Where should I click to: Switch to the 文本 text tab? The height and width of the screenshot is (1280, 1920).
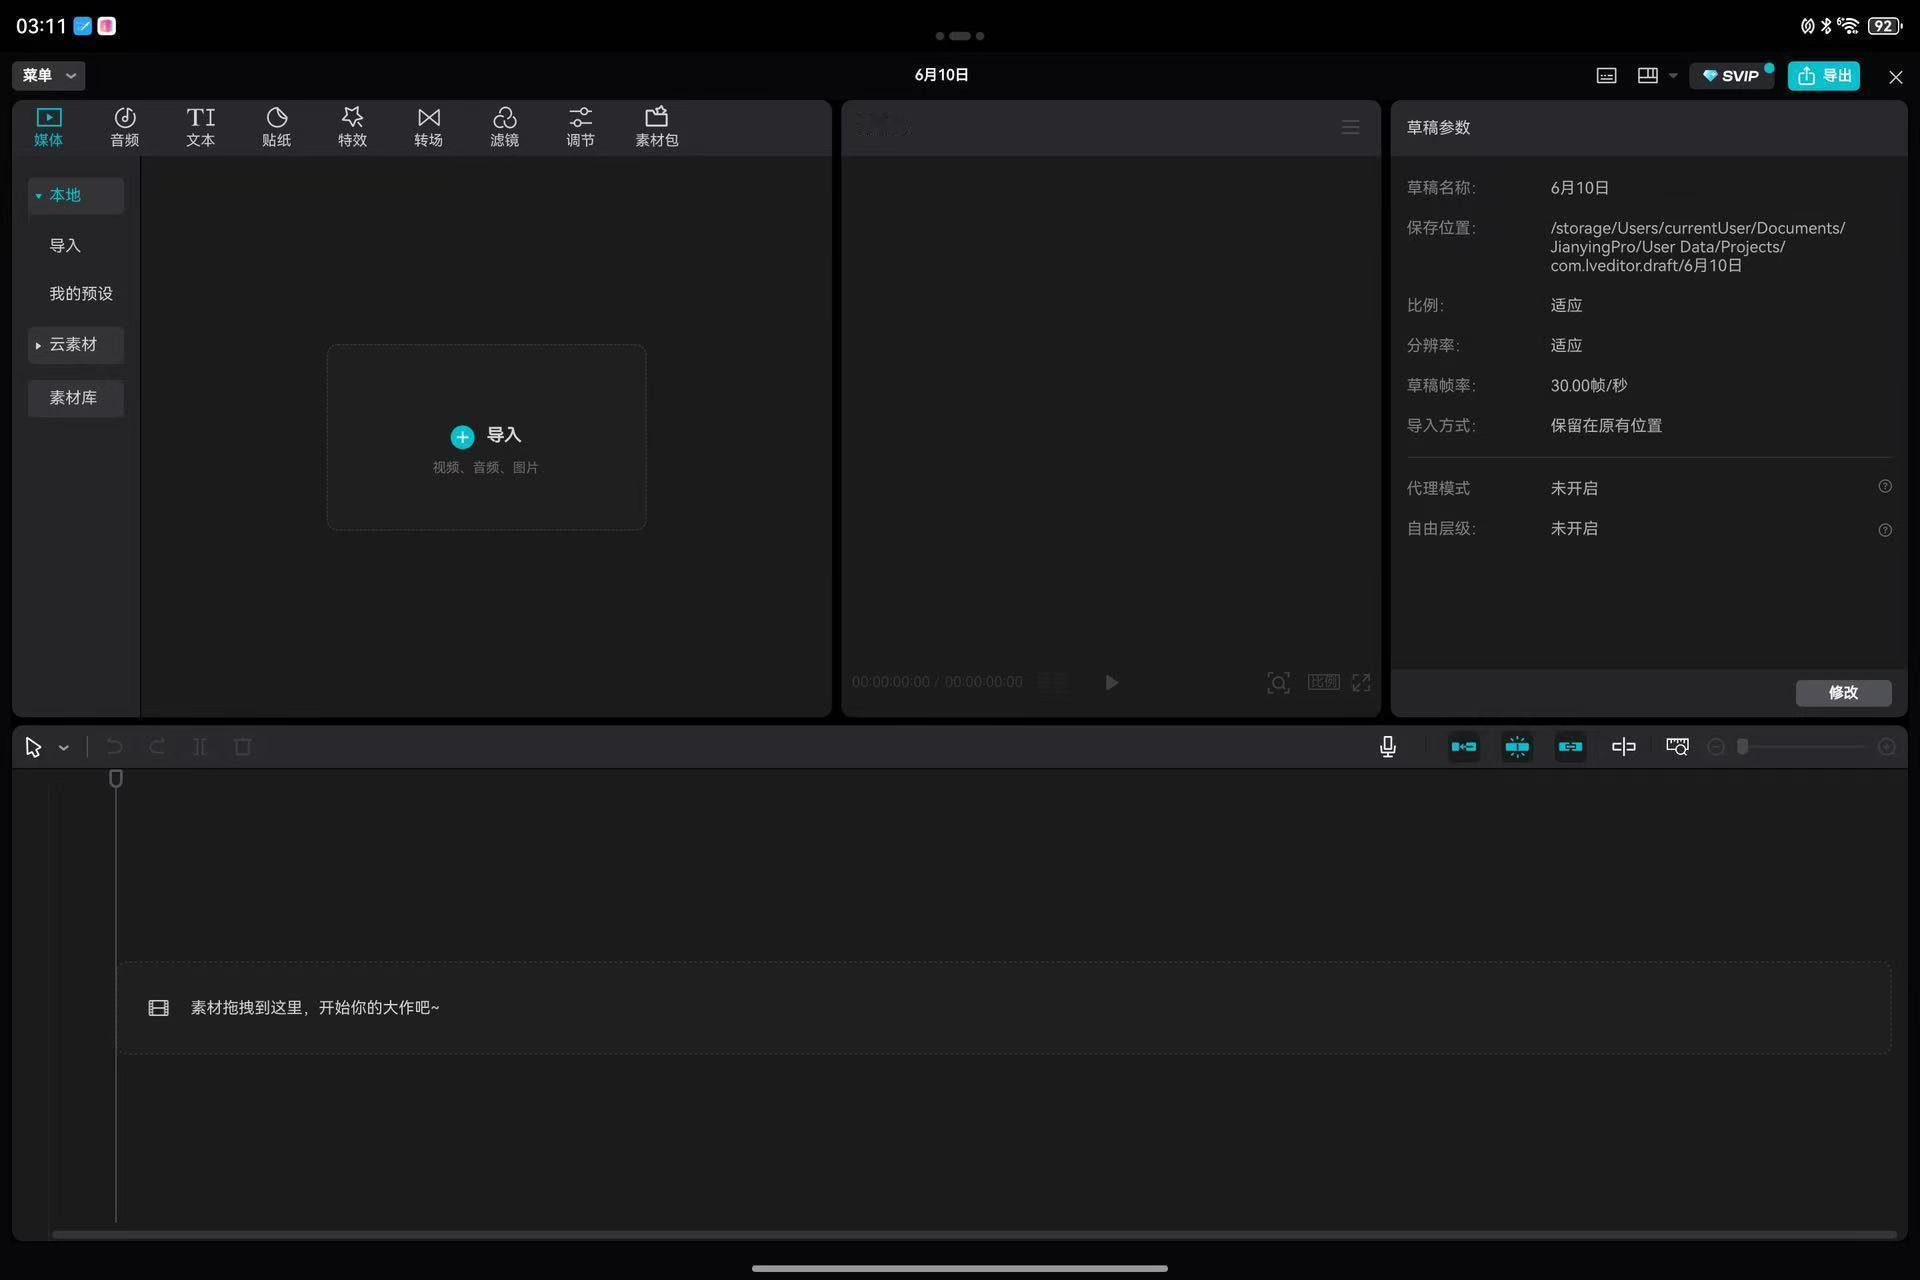200,127
